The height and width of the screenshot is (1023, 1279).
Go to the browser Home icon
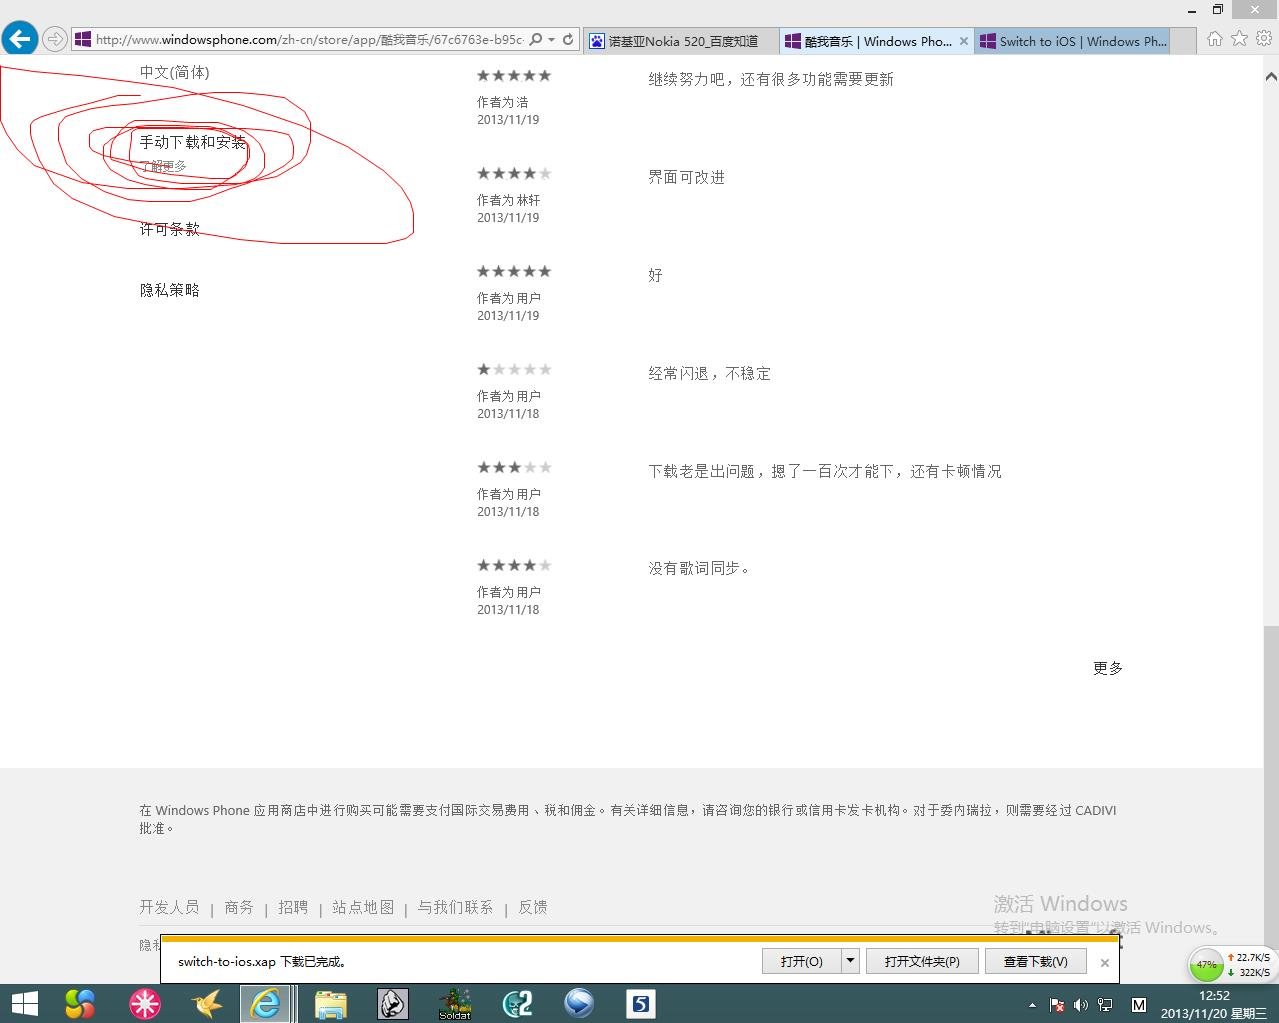[1215, 39]
